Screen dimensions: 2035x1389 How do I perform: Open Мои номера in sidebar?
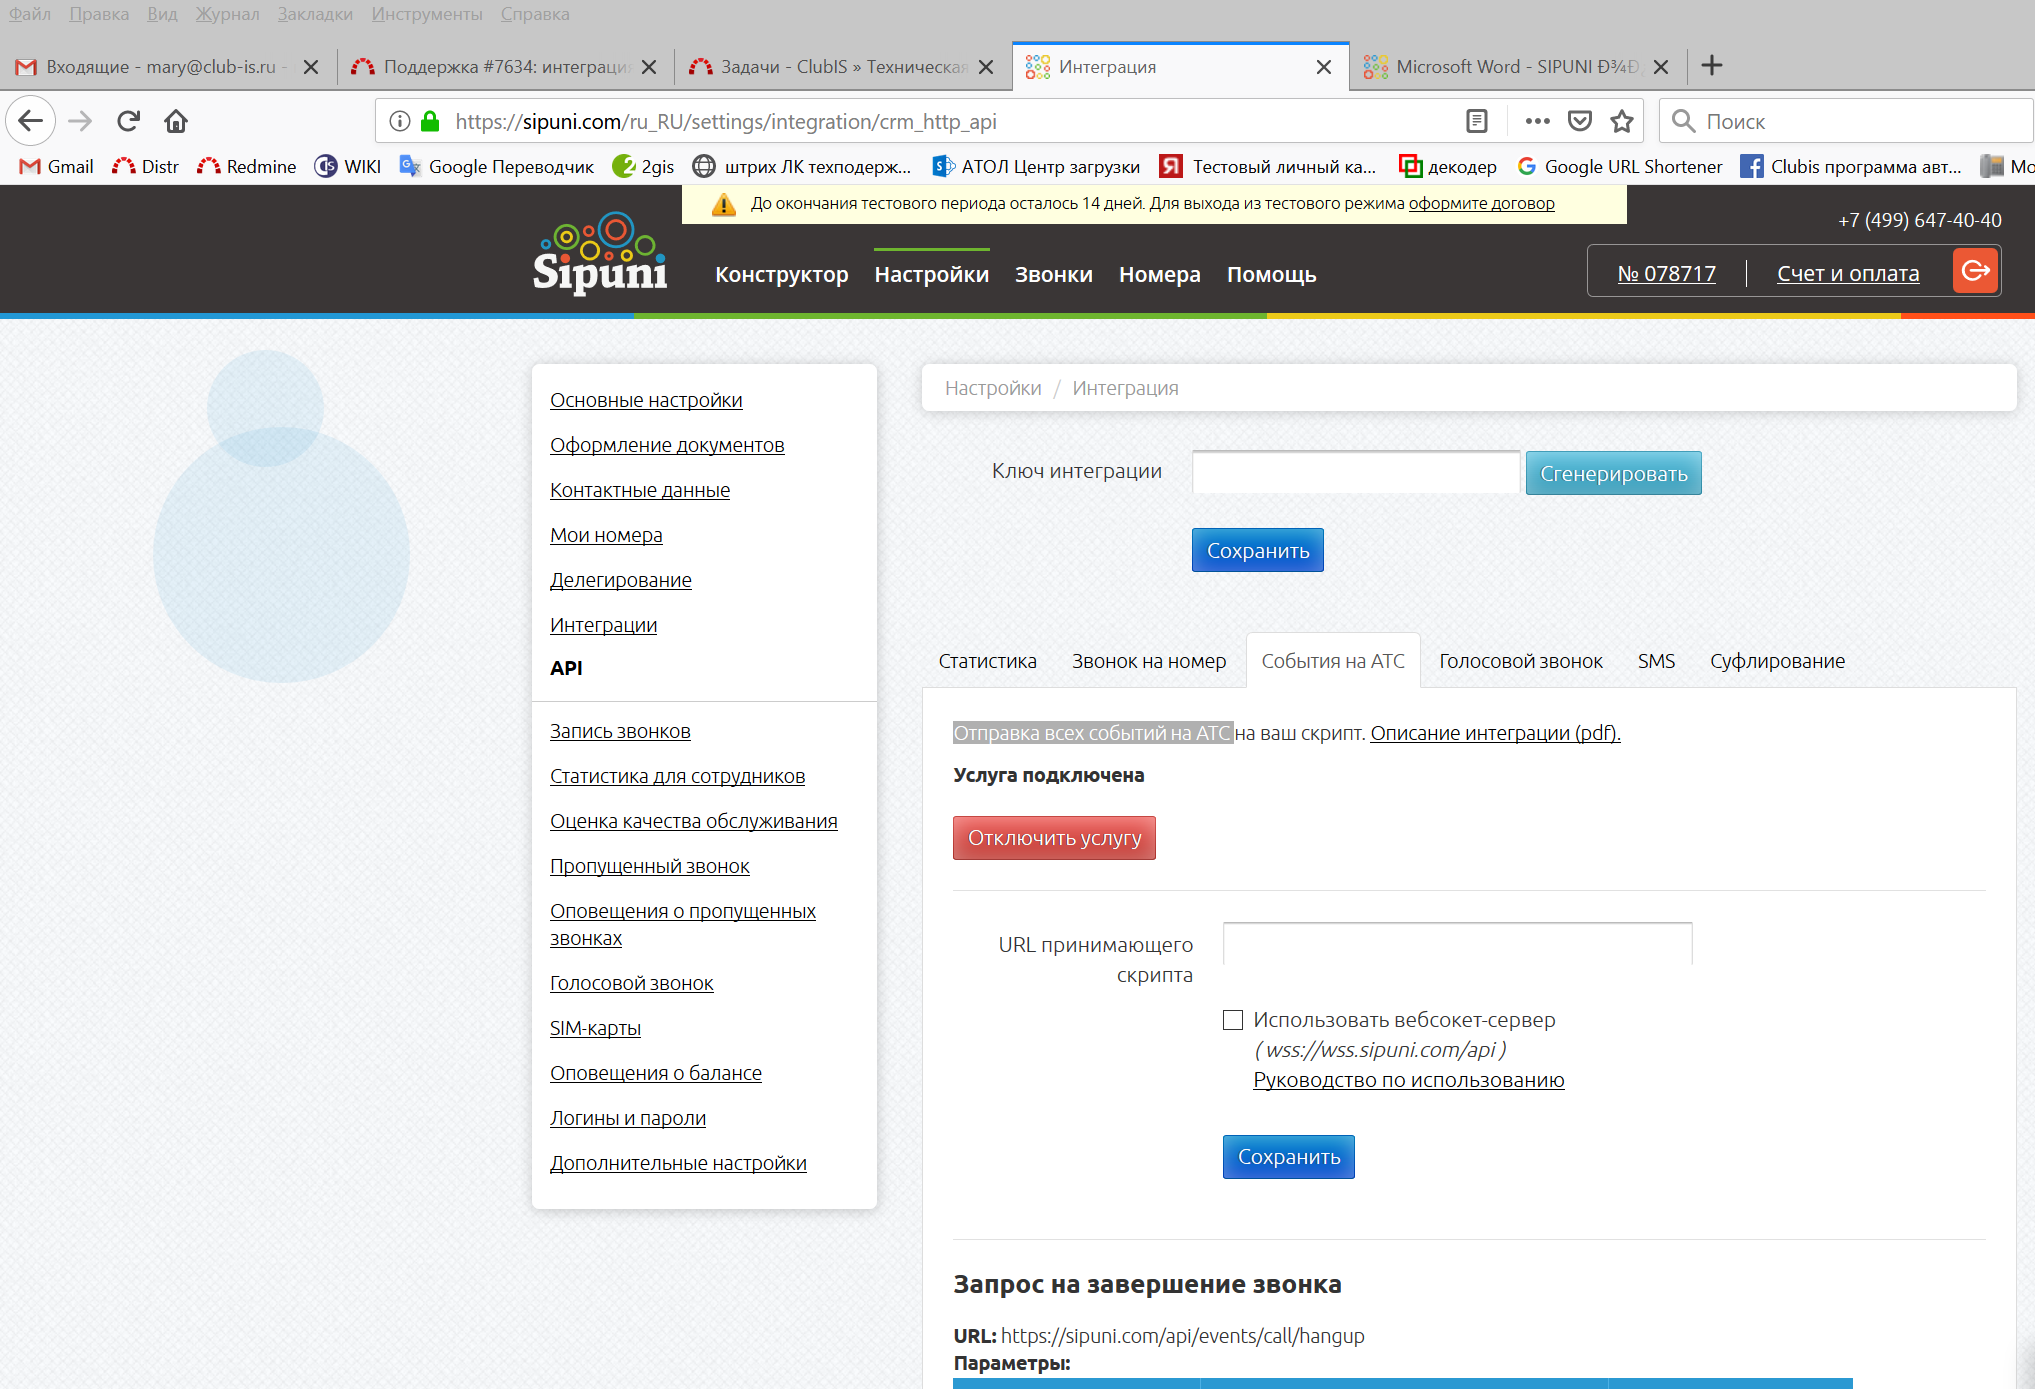[606, 535]
